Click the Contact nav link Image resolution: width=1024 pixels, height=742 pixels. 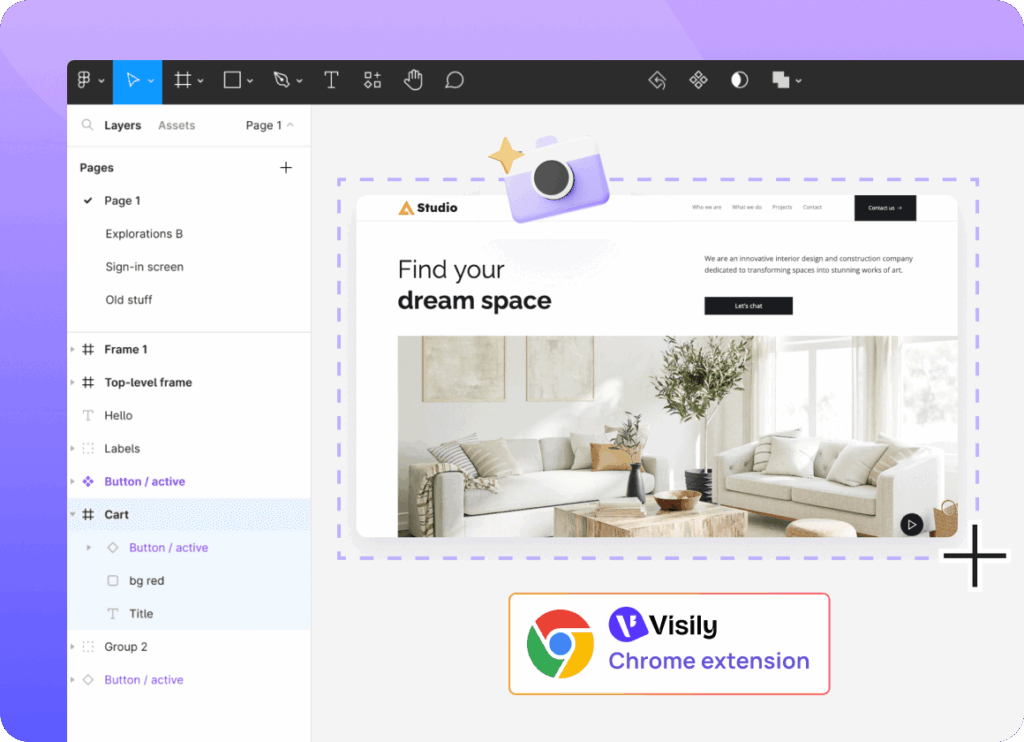tap(812, 207)
